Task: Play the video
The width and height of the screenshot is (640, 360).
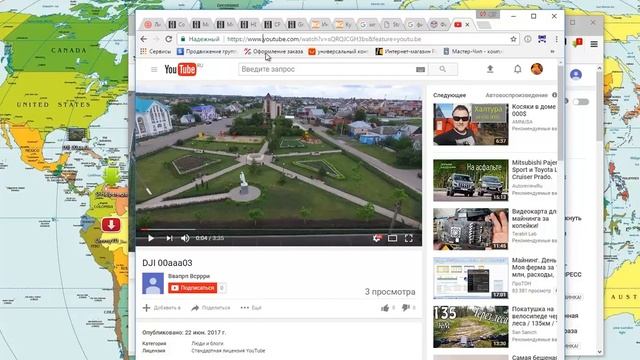Action: coord(151,238)
